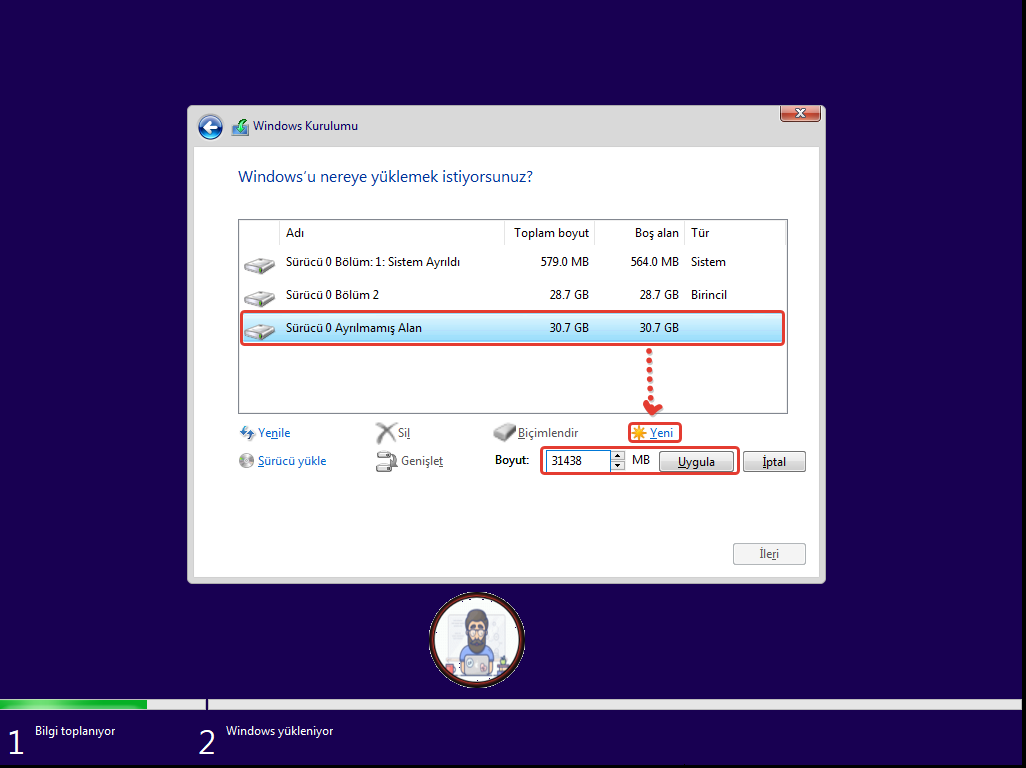Decrease the Boyut value with the down arrow
Viewport: 1026px width, 768px height.
coord(618,466)
